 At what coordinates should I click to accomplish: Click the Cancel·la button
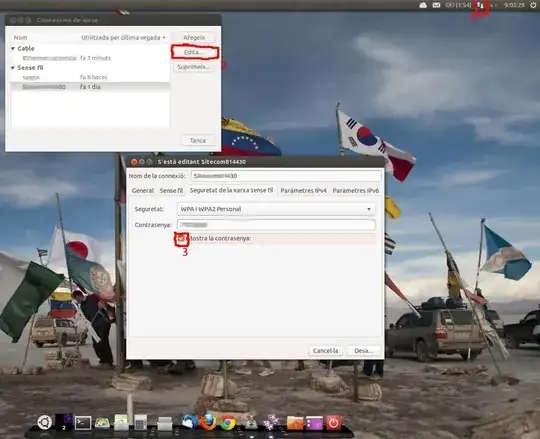pos(325,351)
